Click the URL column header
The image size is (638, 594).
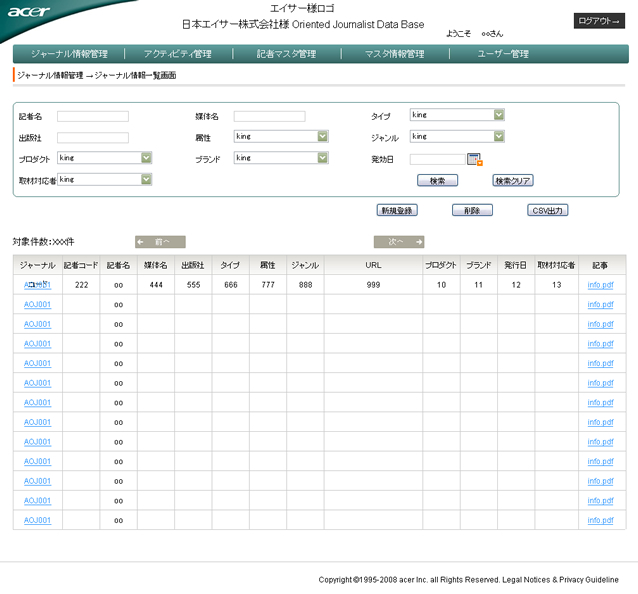click(373, 265)
